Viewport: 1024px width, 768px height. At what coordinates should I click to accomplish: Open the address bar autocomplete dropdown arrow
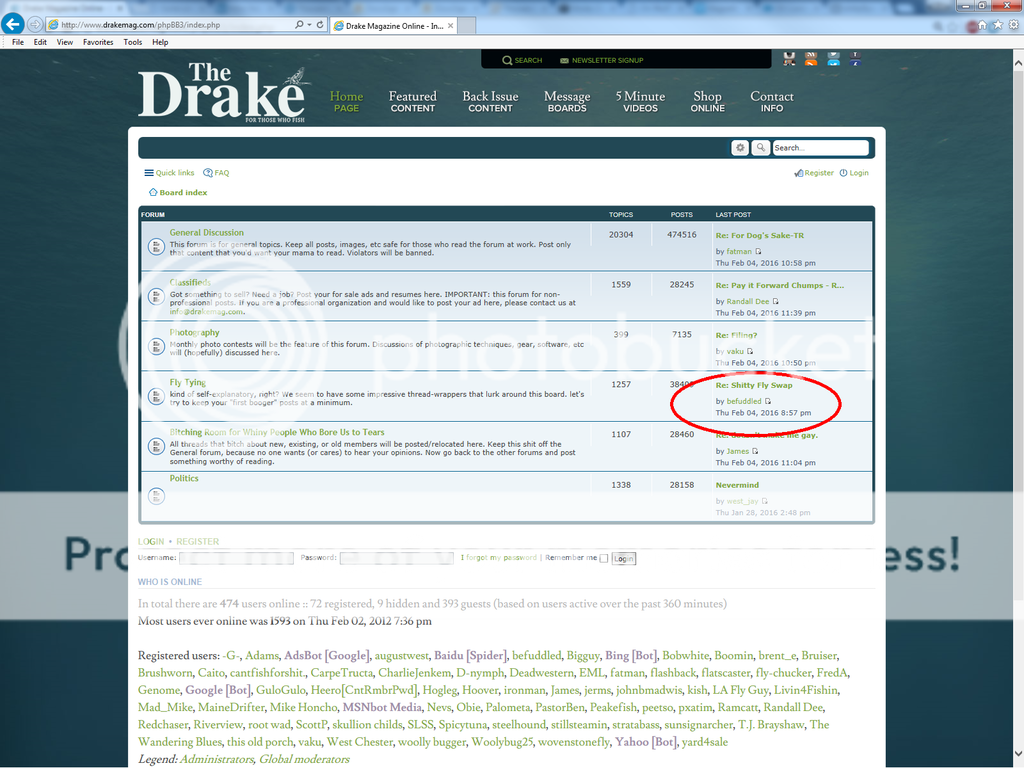point(308,25)
